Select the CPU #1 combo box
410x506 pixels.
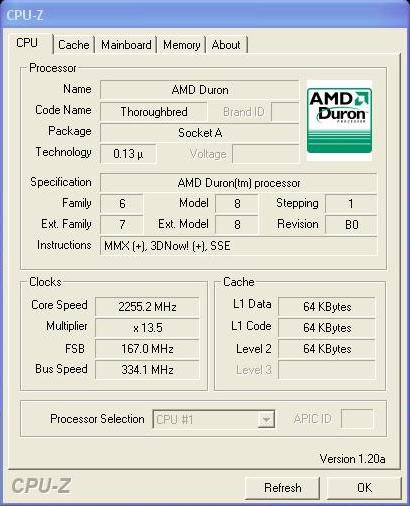tap(214, 419)
